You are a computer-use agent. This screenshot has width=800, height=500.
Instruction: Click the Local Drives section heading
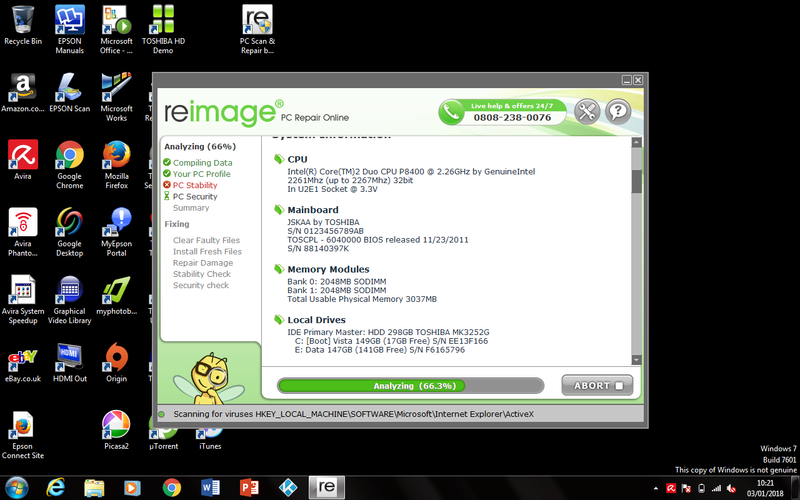pos(316,320)
